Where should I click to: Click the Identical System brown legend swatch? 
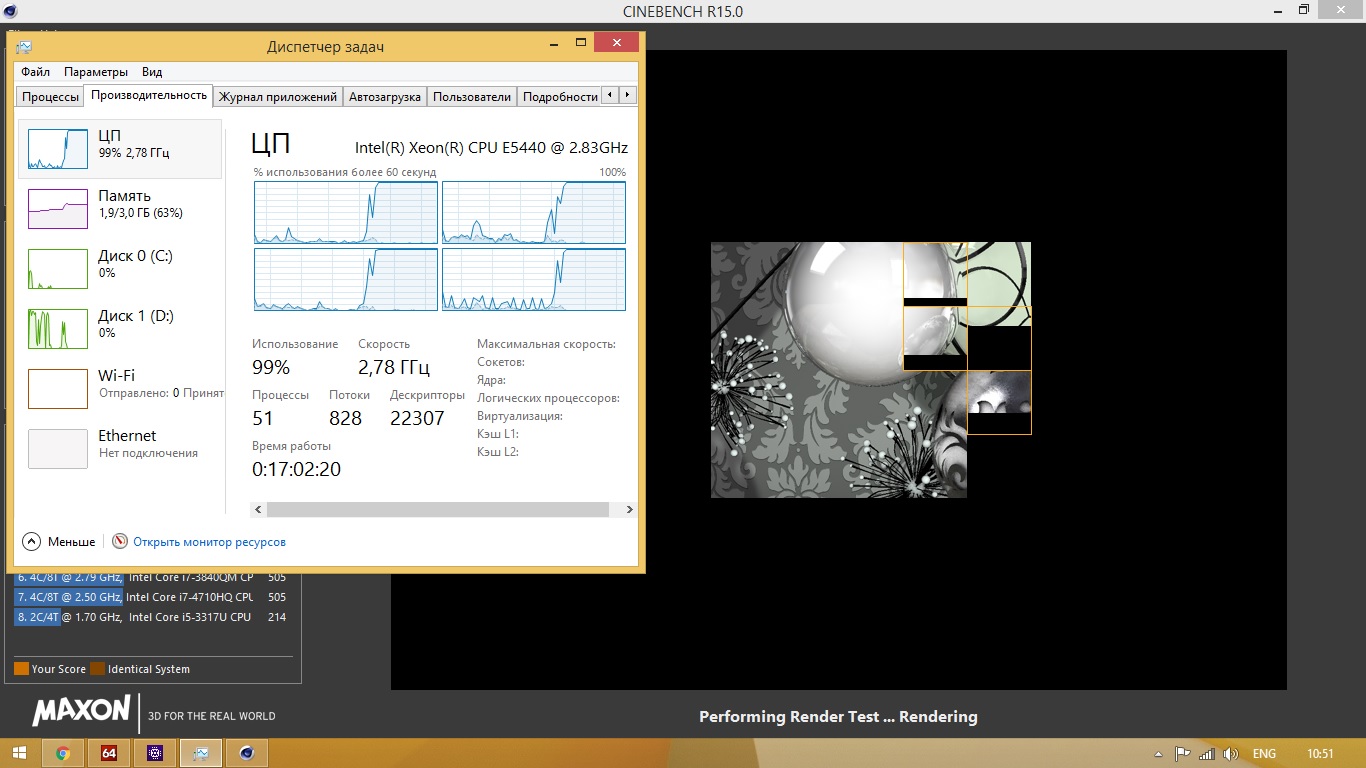pos(97,669)
